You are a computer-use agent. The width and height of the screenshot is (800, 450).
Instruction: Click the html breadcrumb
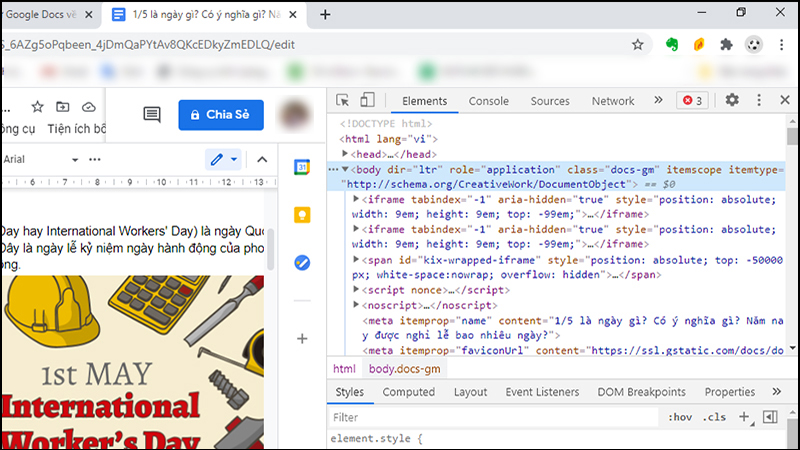344,369
